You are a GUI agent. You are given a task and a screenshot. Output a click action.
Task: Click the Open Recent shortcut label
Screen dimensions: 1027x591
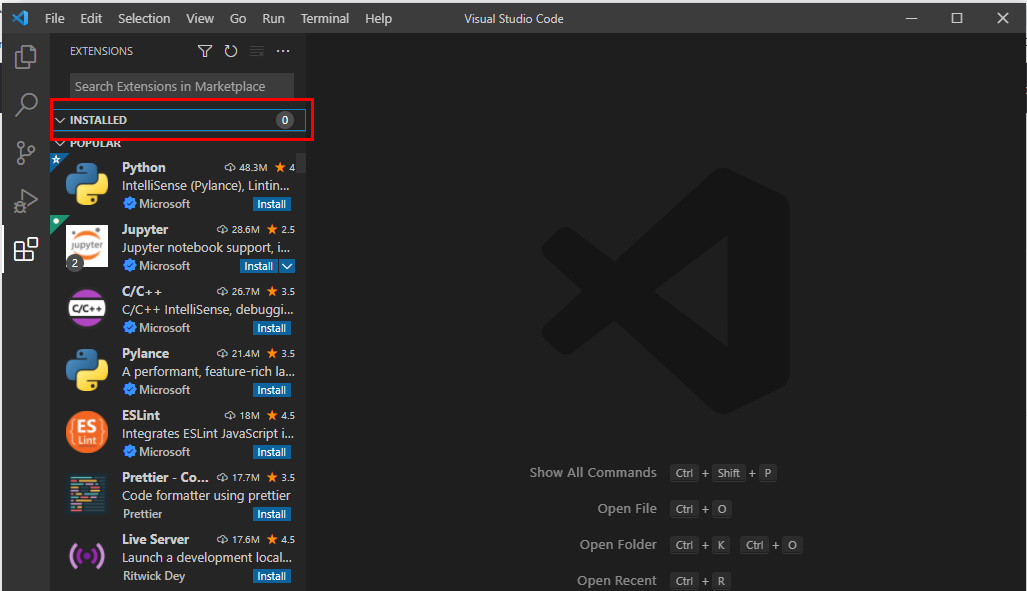point(616,581)
